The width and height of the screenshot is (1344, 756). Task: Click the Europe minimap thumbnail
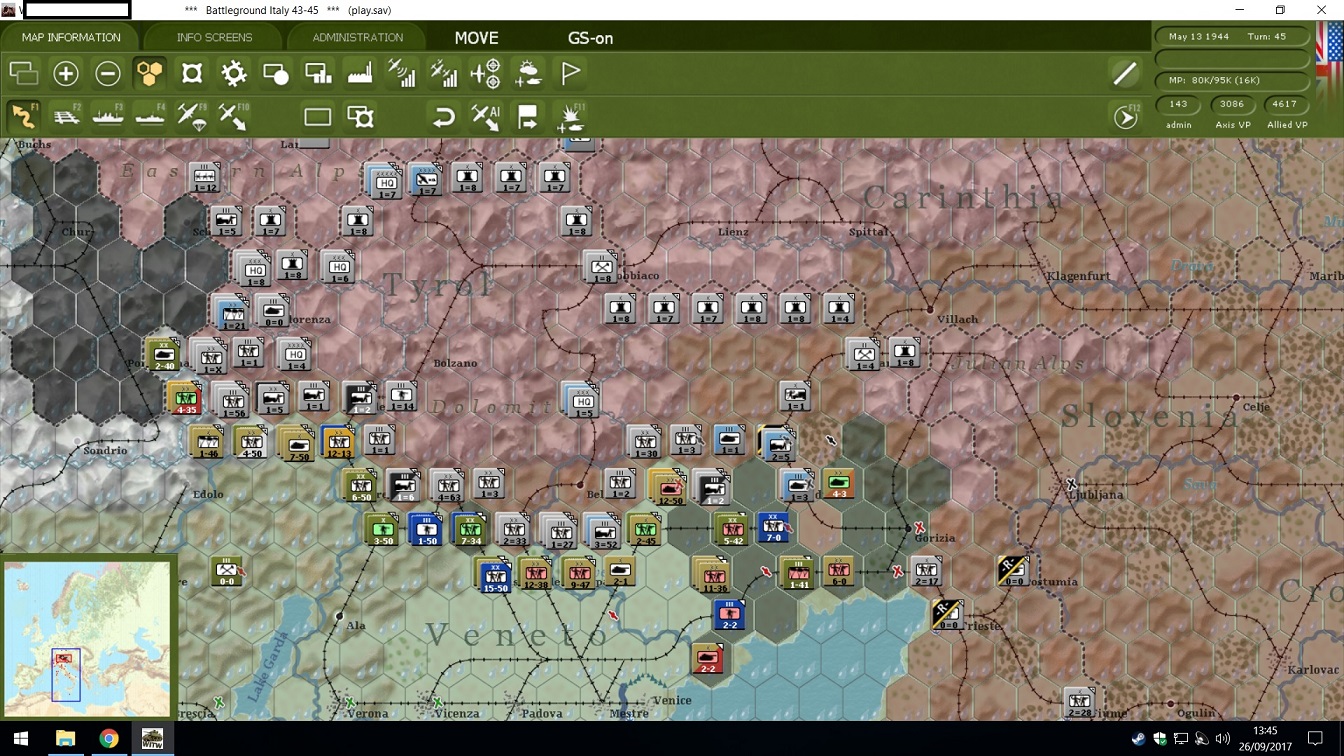[87, 637]
